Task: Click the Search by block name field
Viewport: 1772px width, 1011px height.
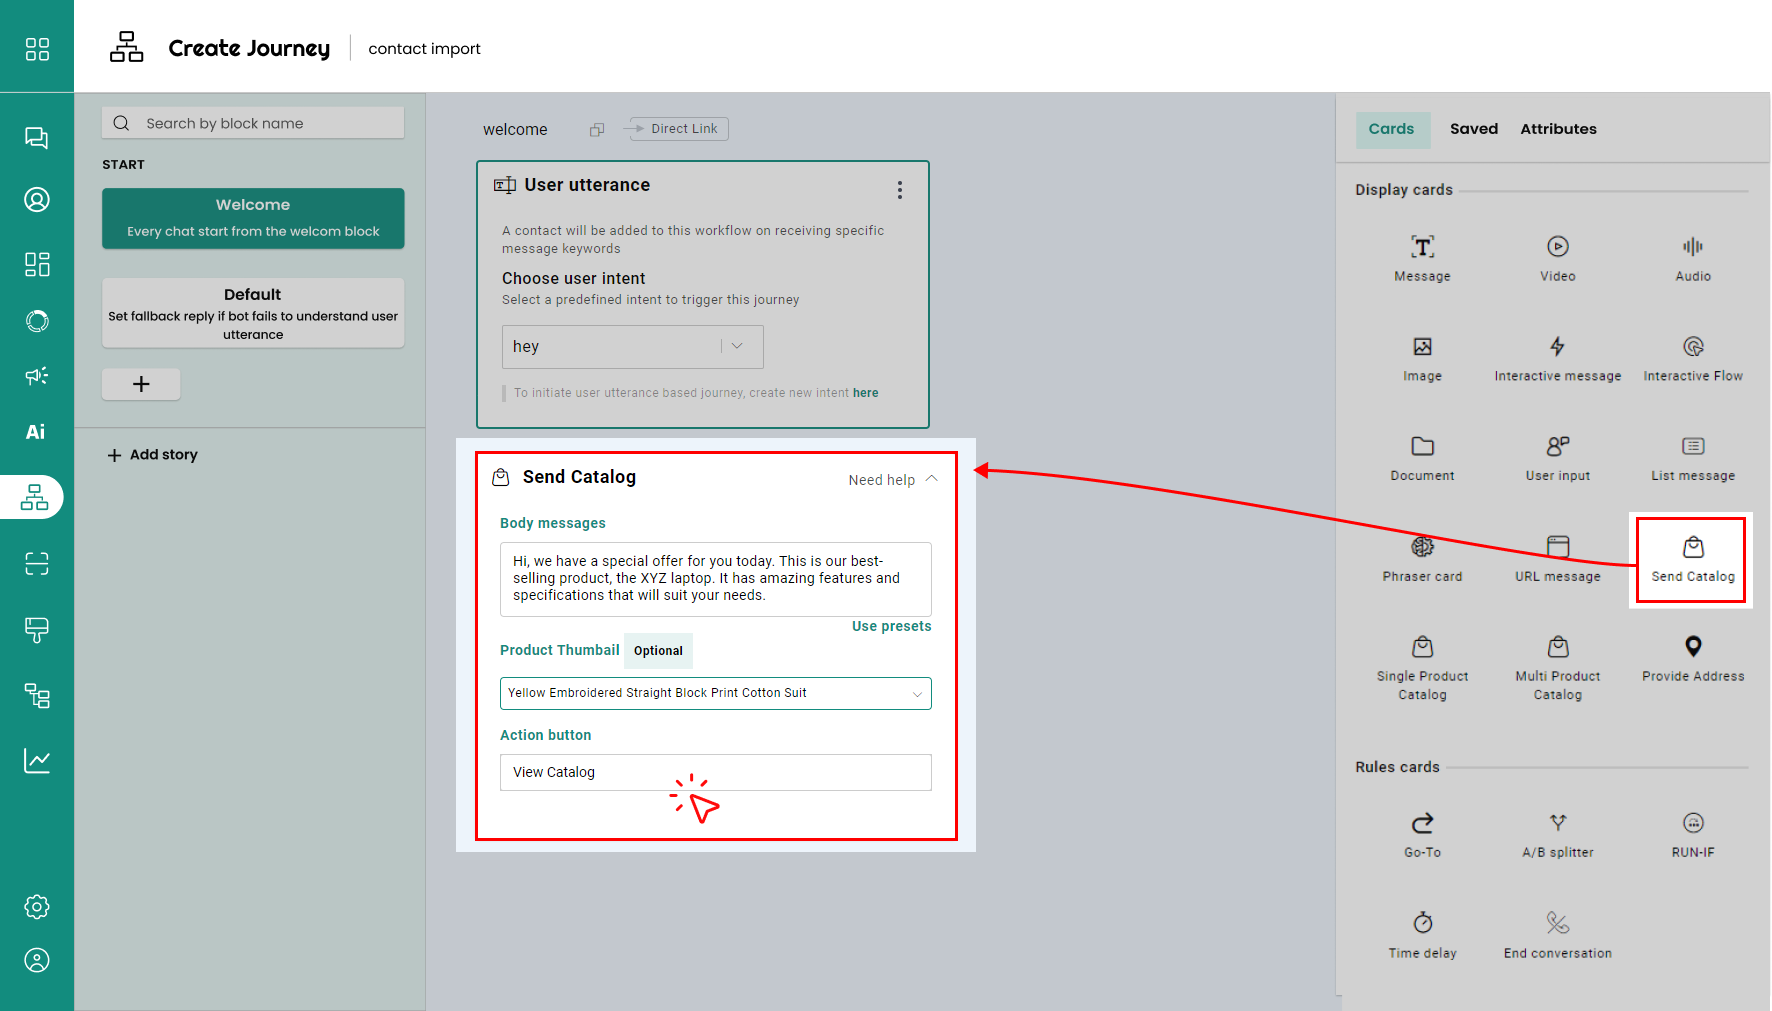Action: pos(253,123)
